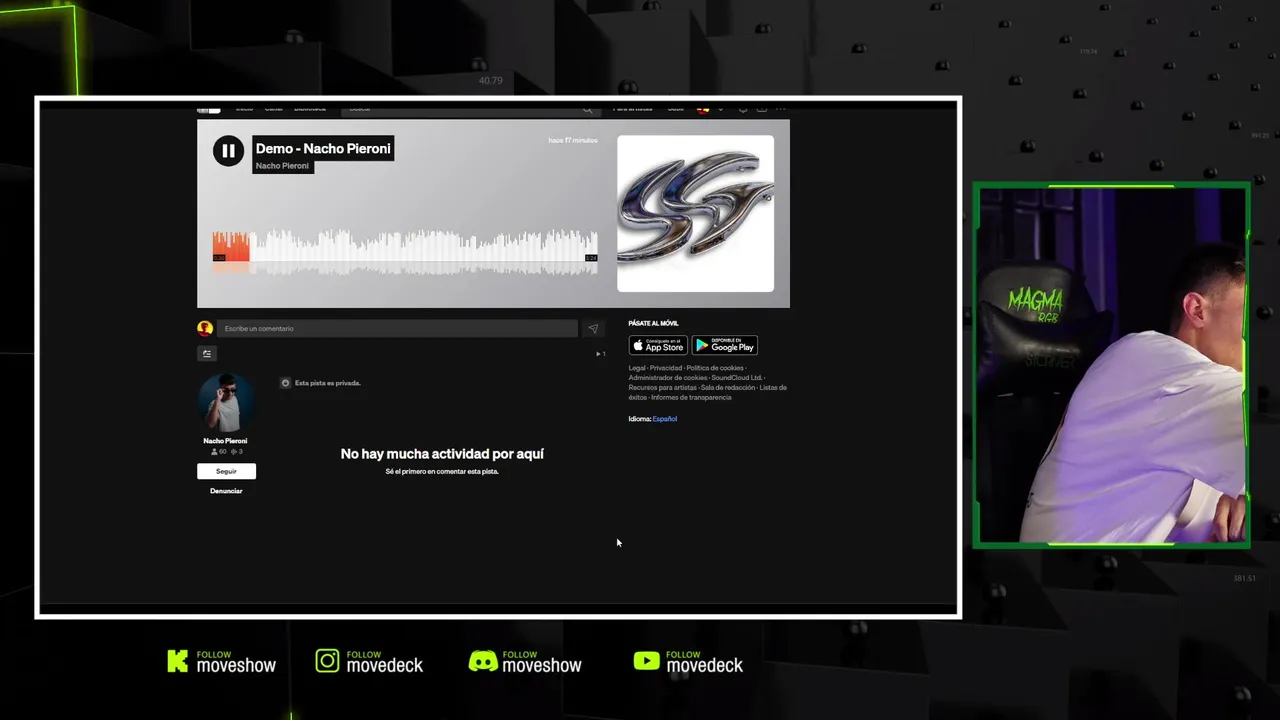Click the Escribe un comentario field
1280x720 pixels.
click(x=397, y=328)
